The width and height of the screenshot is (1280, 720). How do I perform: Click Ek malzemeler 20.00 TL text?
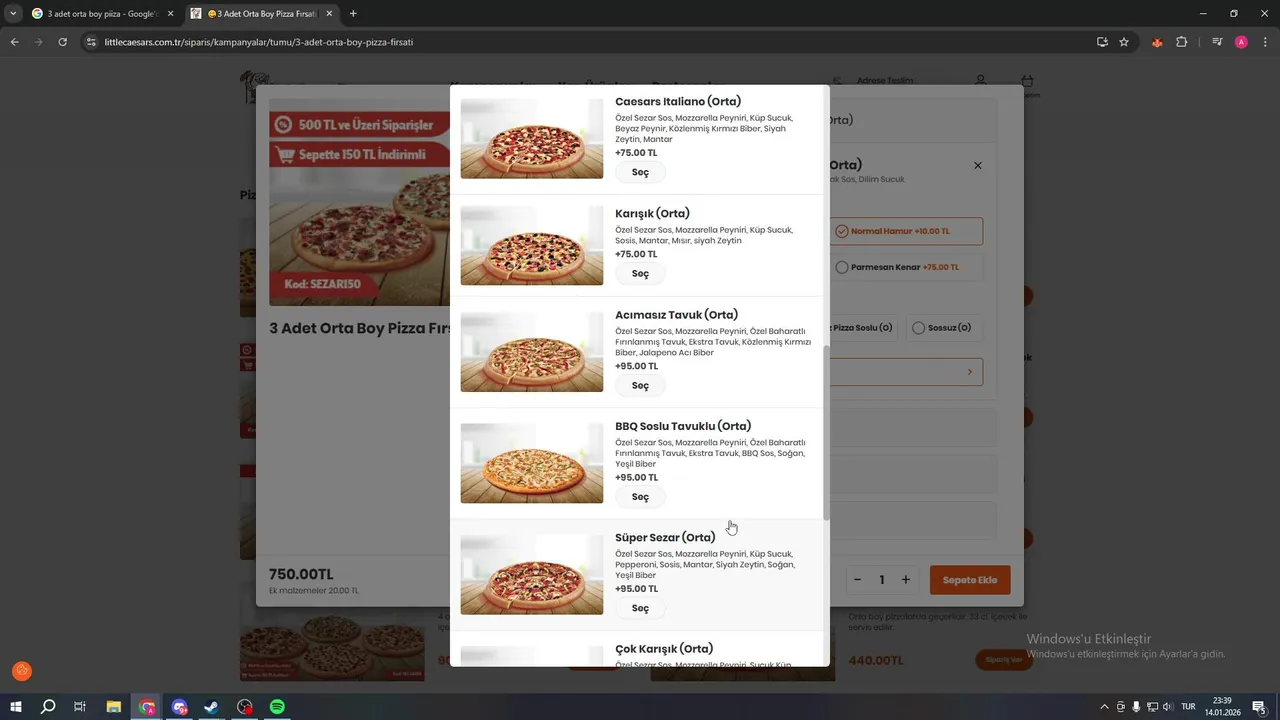[x=314, y=591]
